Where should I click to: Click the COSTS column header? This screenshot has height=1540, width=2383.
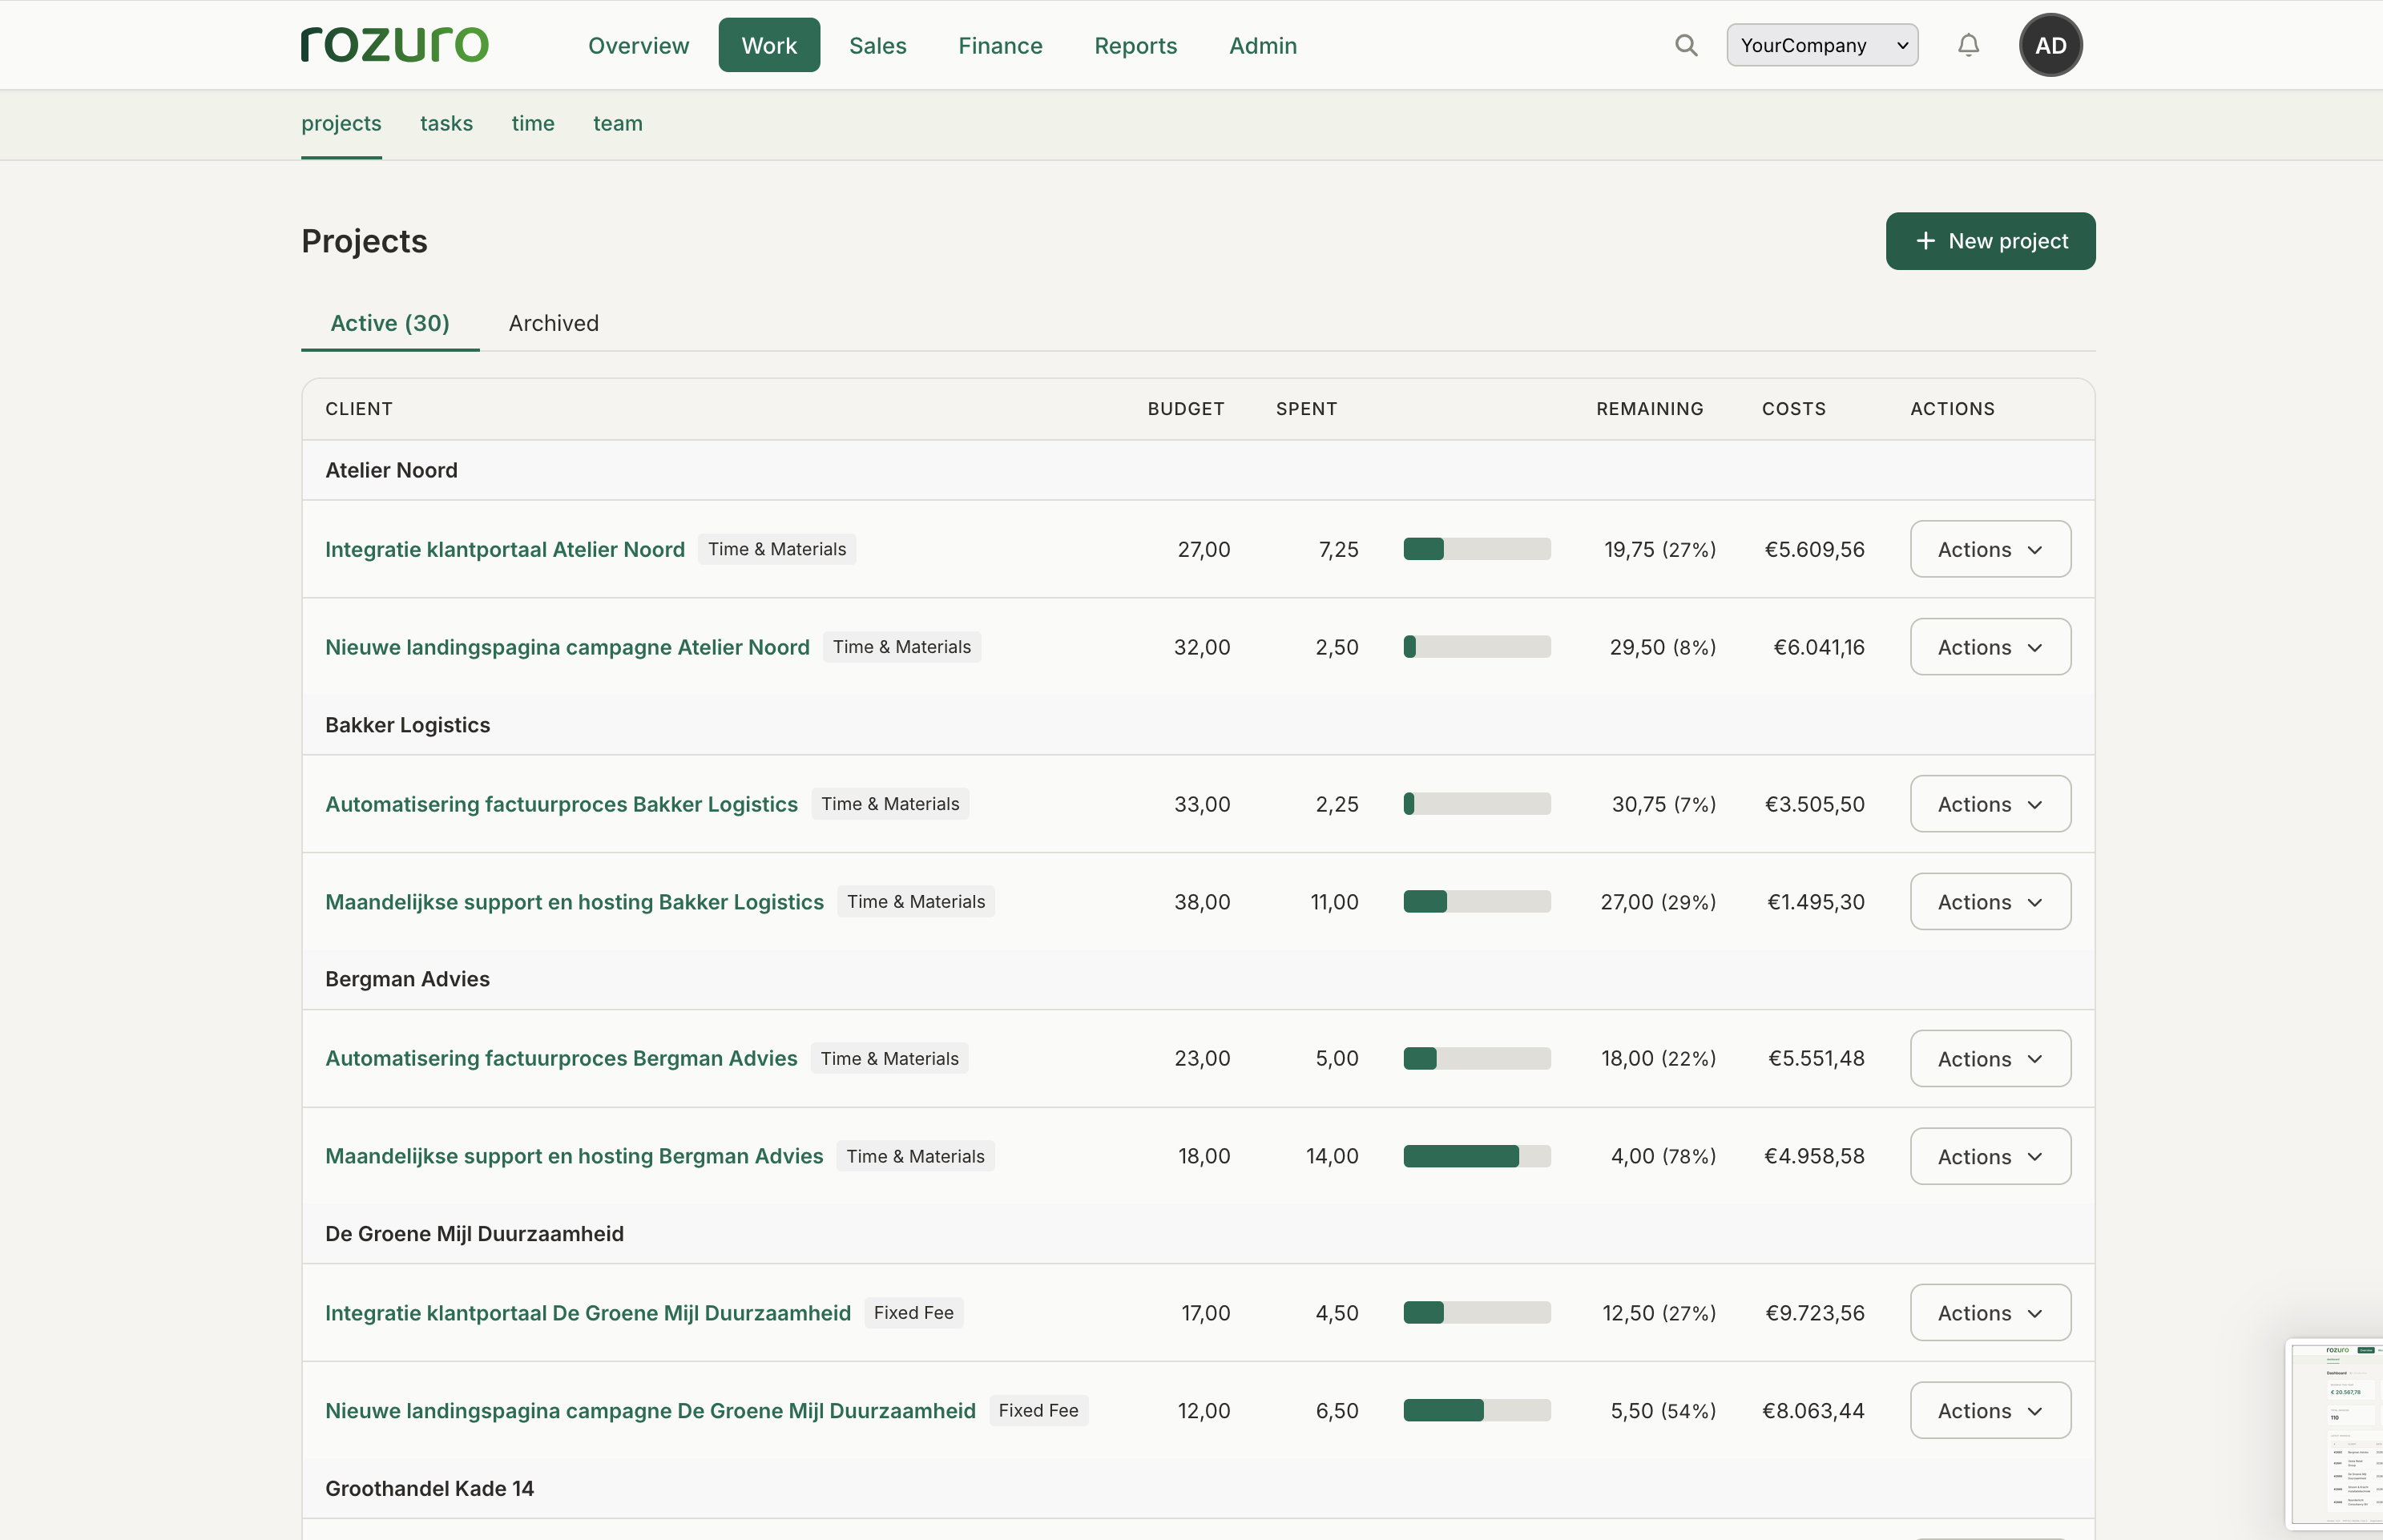point(1793,409)
